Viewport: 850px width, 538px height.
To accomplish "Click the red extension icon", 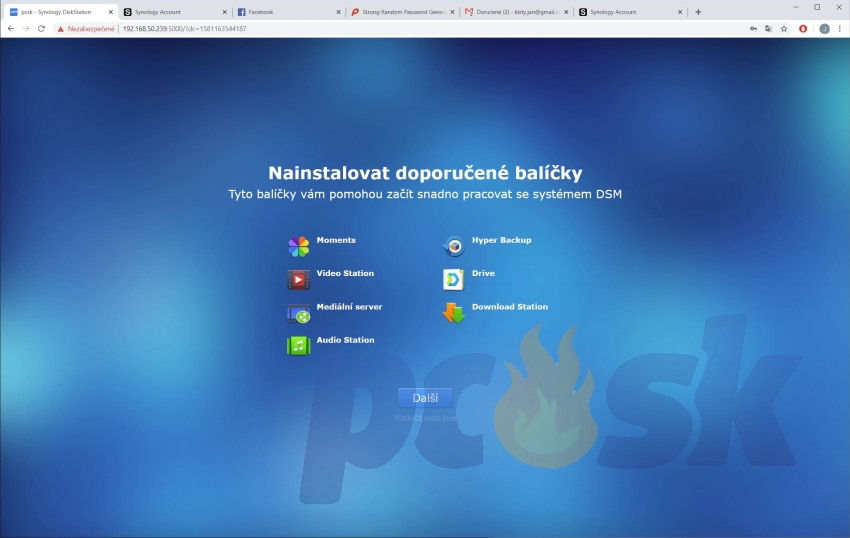I will click(803, 29).
